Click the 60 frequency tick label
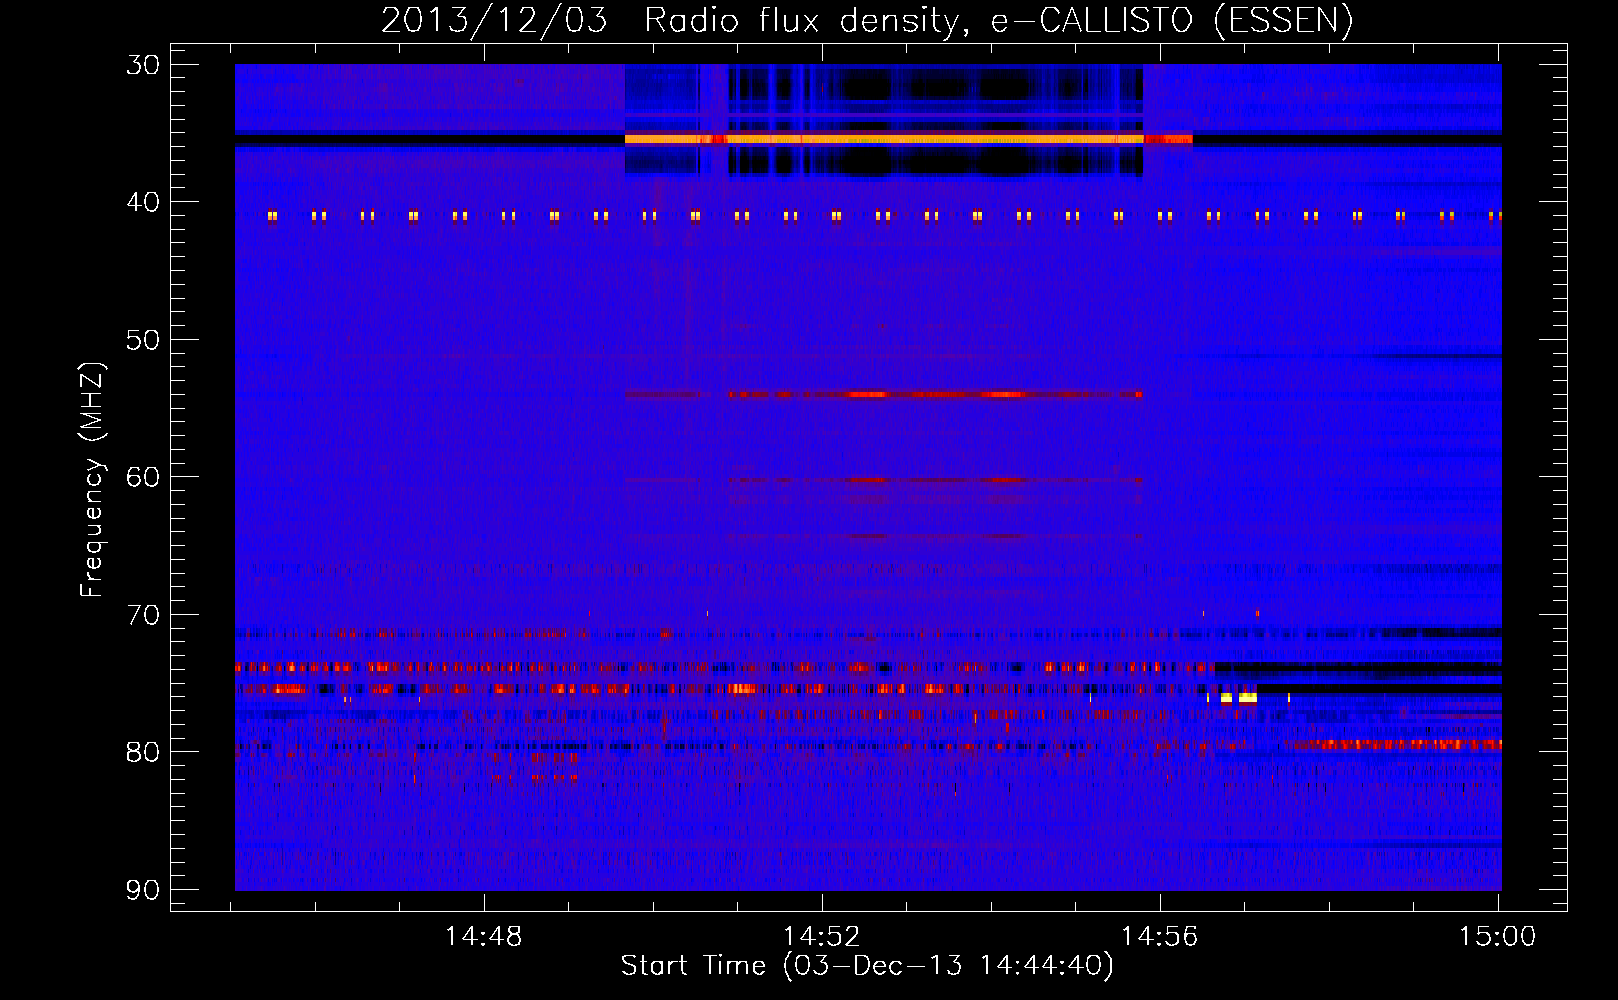Image resolution: width=1618 pixels, height=1000 pixels. pyautogui.click(x=143, y=477)
